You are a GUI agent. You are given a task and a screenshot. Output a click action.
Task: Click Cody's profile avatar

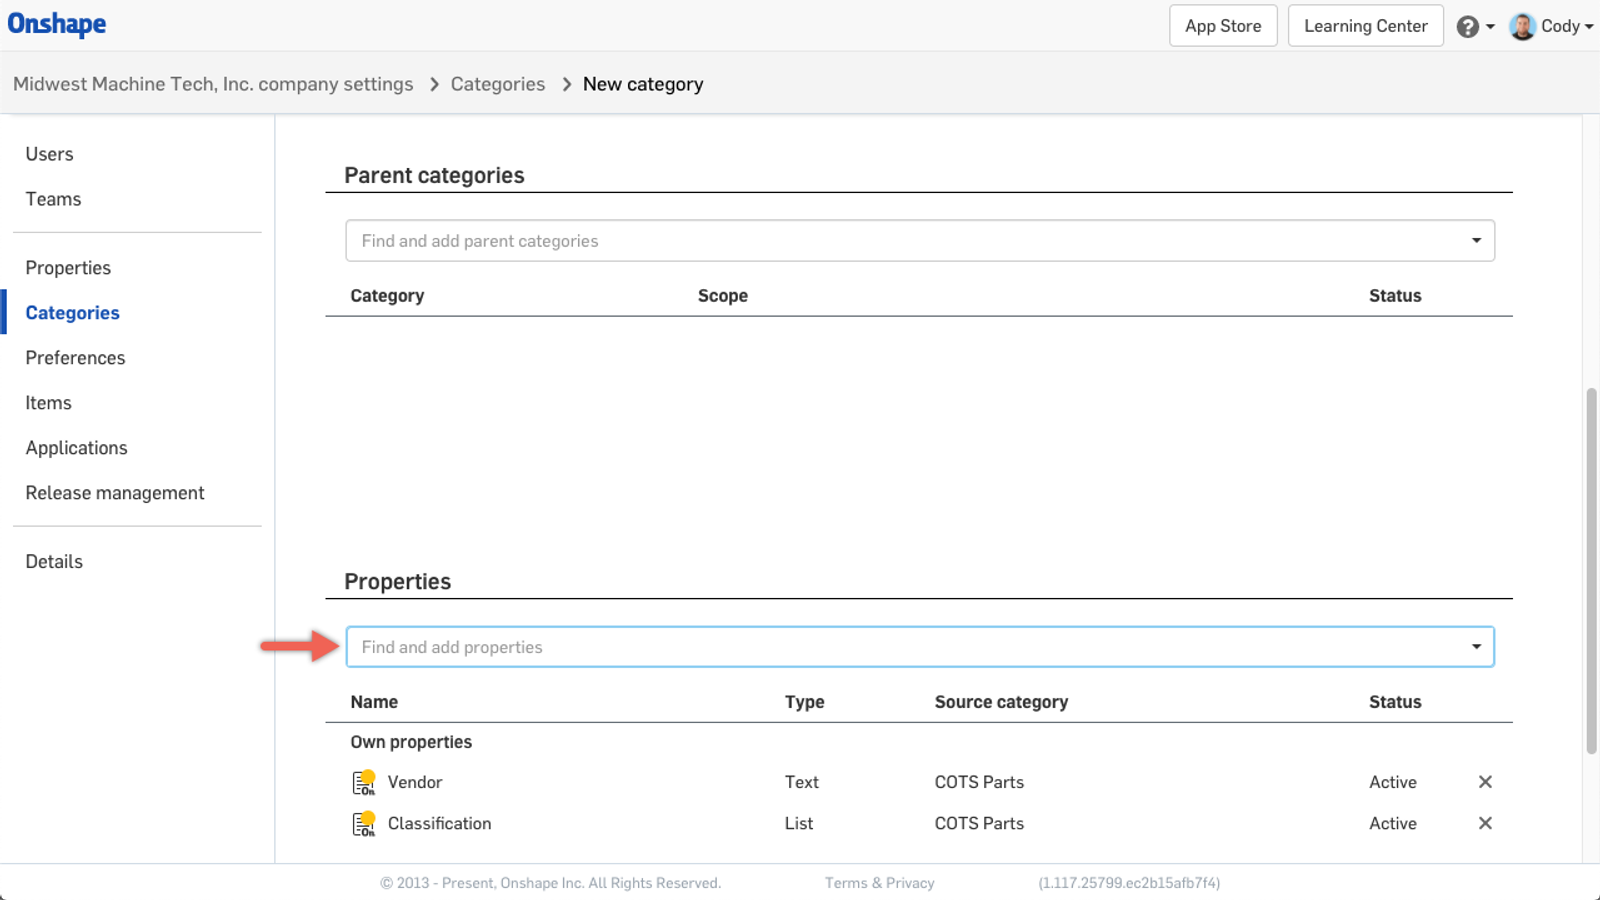click(1521, 26)
